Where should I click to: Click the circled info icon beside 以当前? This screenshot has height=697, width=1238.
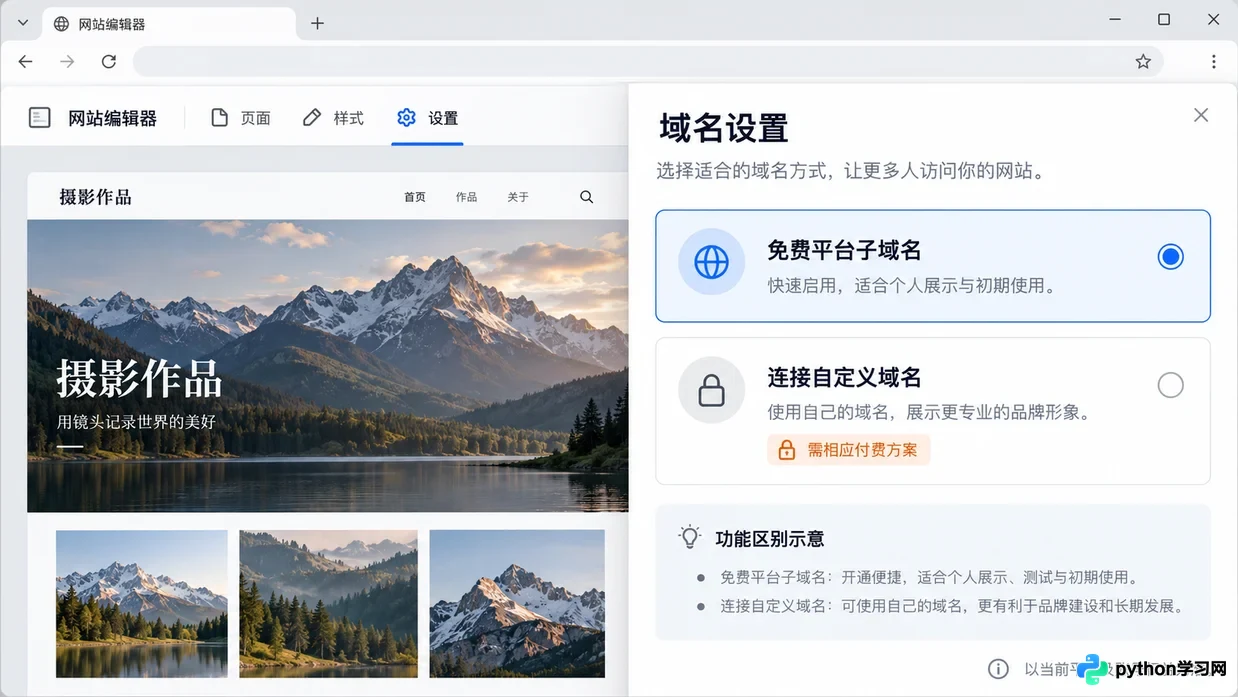998,669
